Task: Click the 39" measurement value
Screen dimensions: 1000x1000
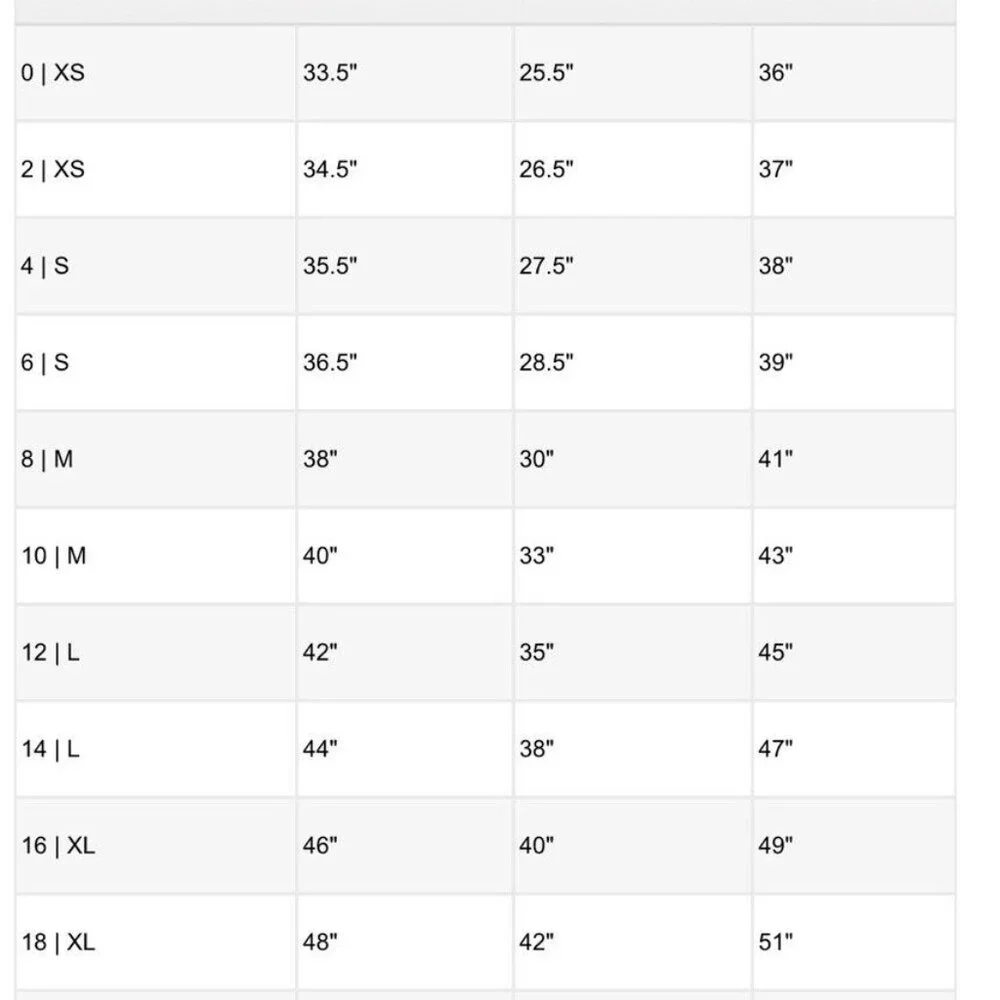Action: click(776, 363)
